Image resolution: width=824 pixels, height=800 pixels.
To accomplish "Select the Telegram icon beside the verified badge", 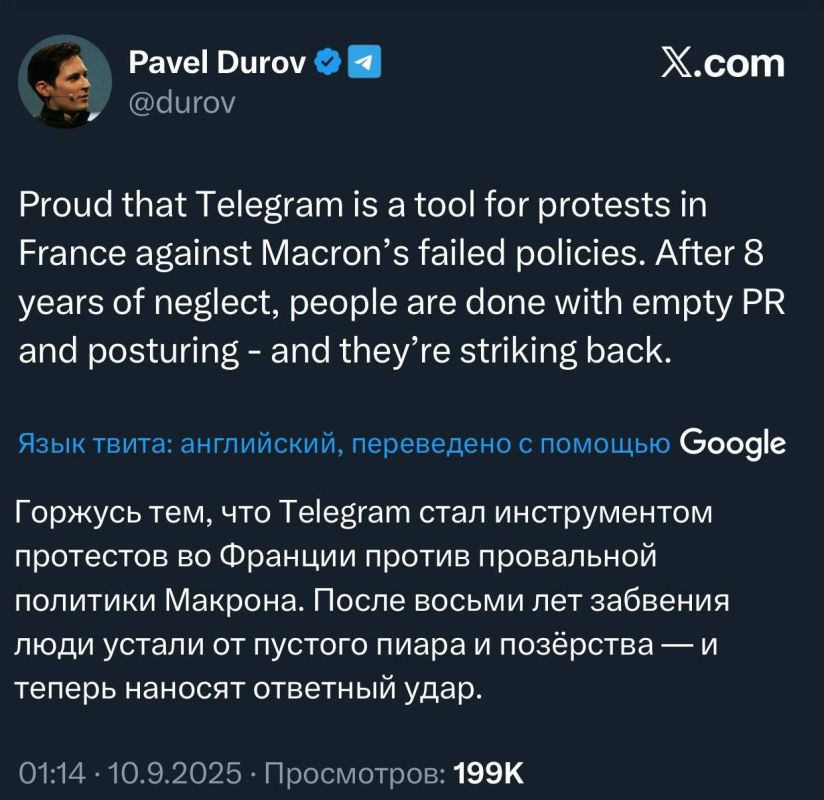I will click(x=365, y=60).
